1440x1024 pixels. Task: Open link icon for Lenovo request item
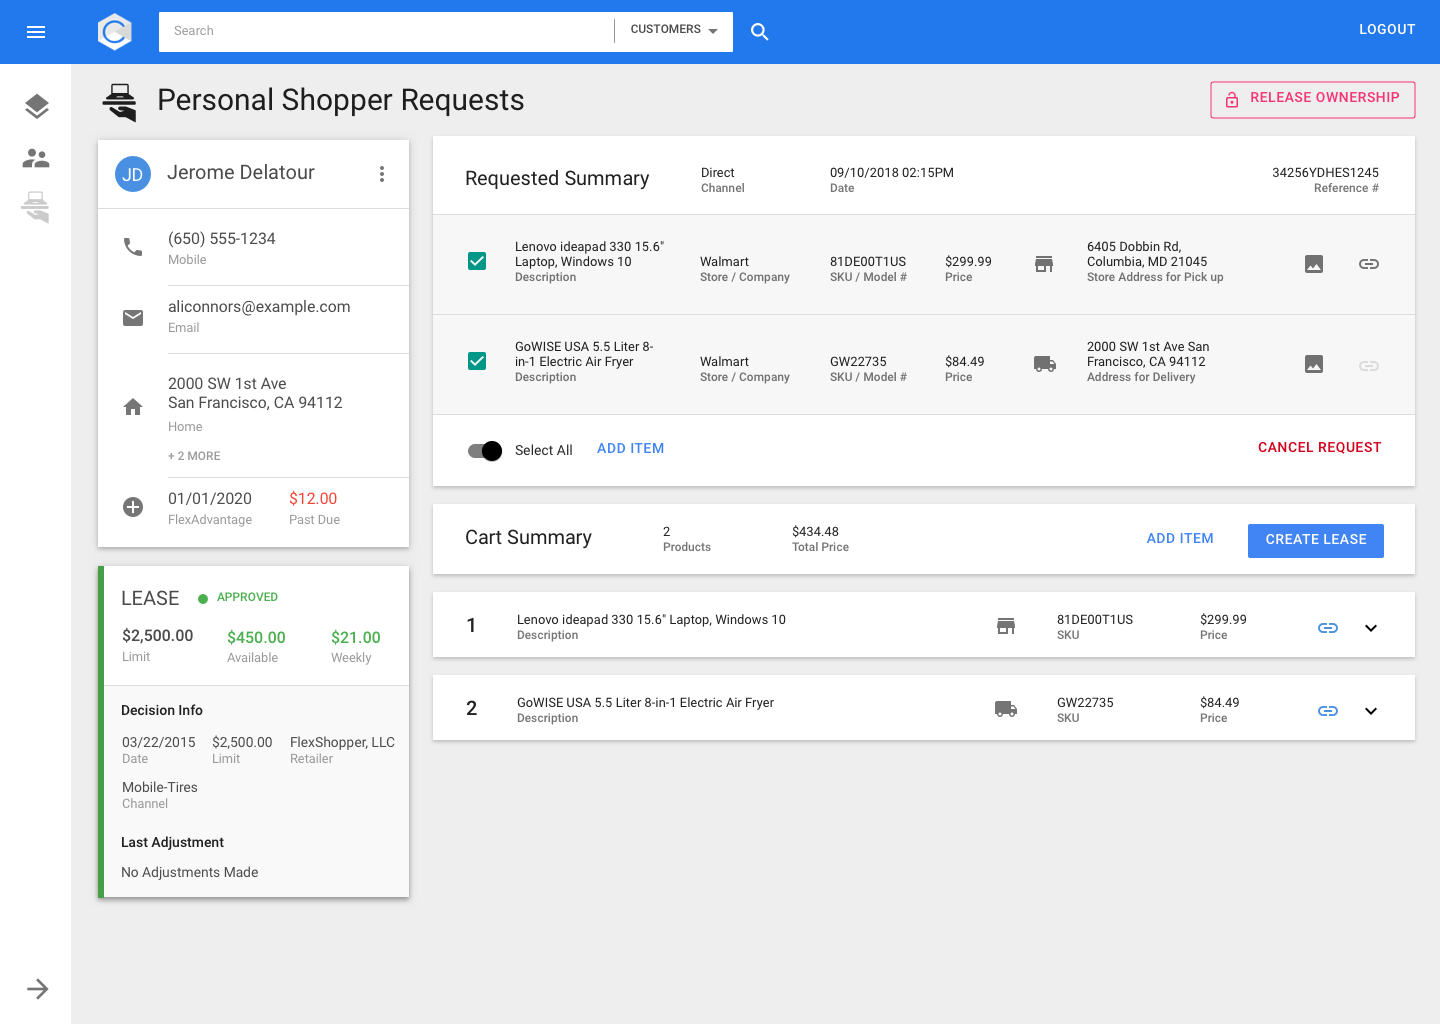(x=1369, y=264)
